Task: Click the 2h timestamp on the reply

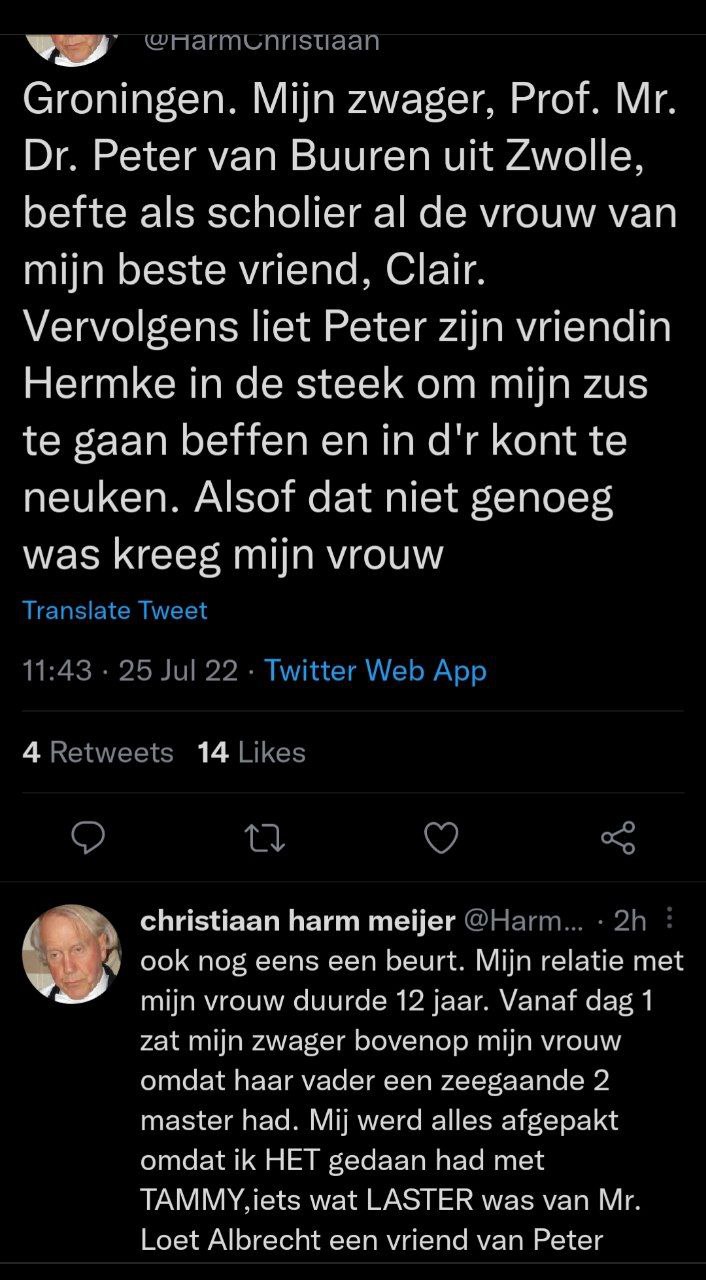Action: (630, 920)
